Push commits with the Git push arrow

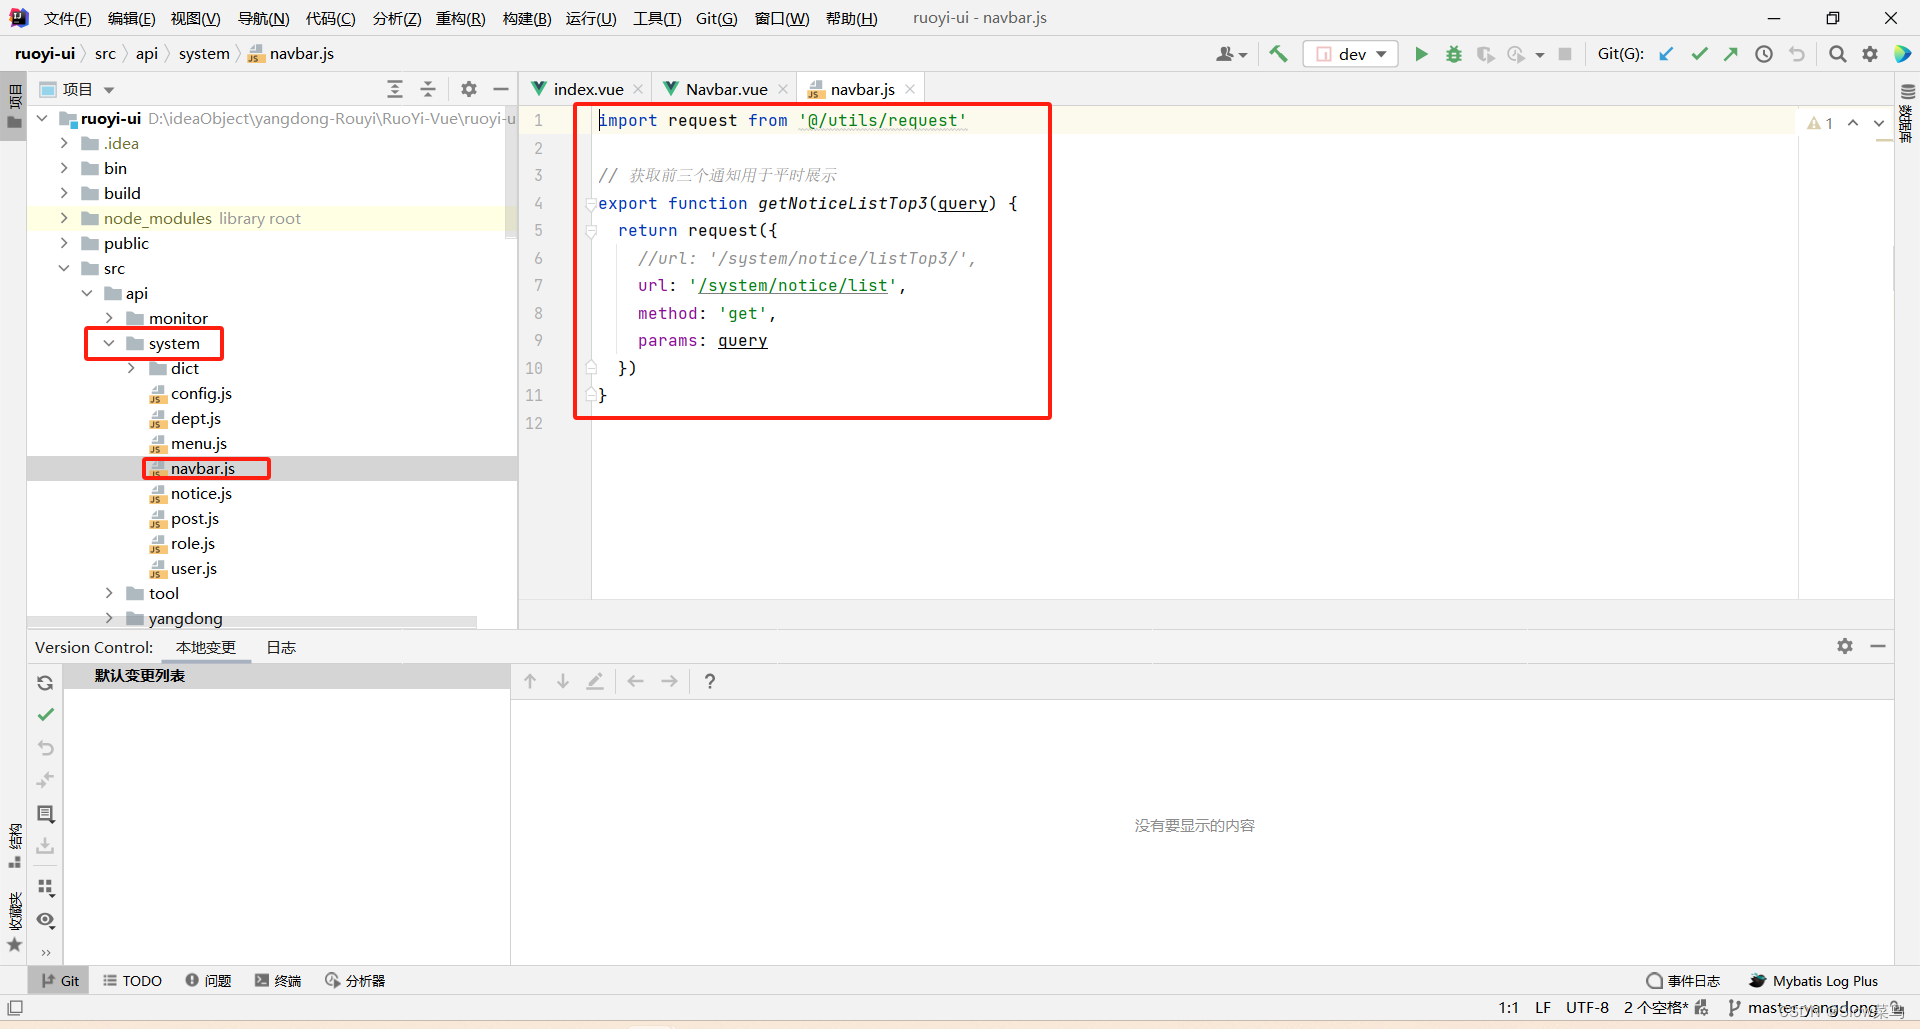[x=1731, y=54]
